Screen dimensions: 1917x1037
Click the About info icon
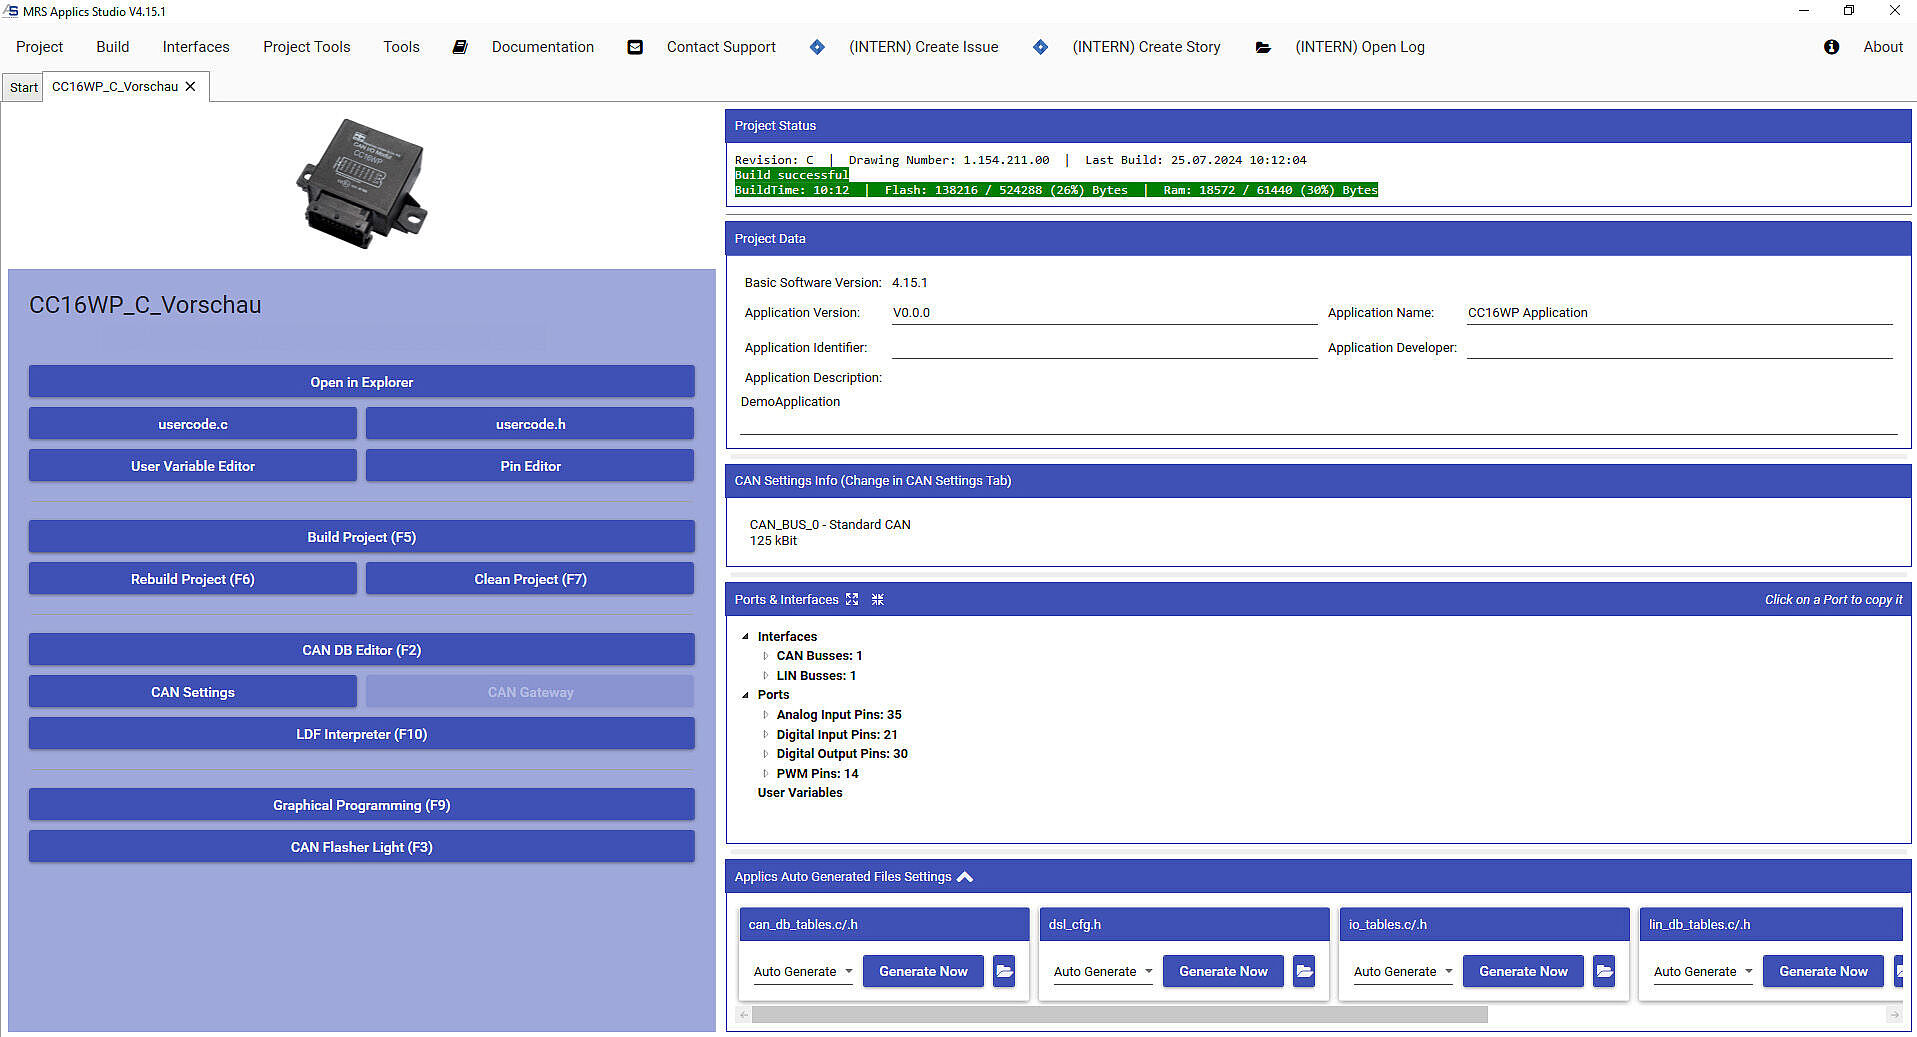[x=1831, y=47]
